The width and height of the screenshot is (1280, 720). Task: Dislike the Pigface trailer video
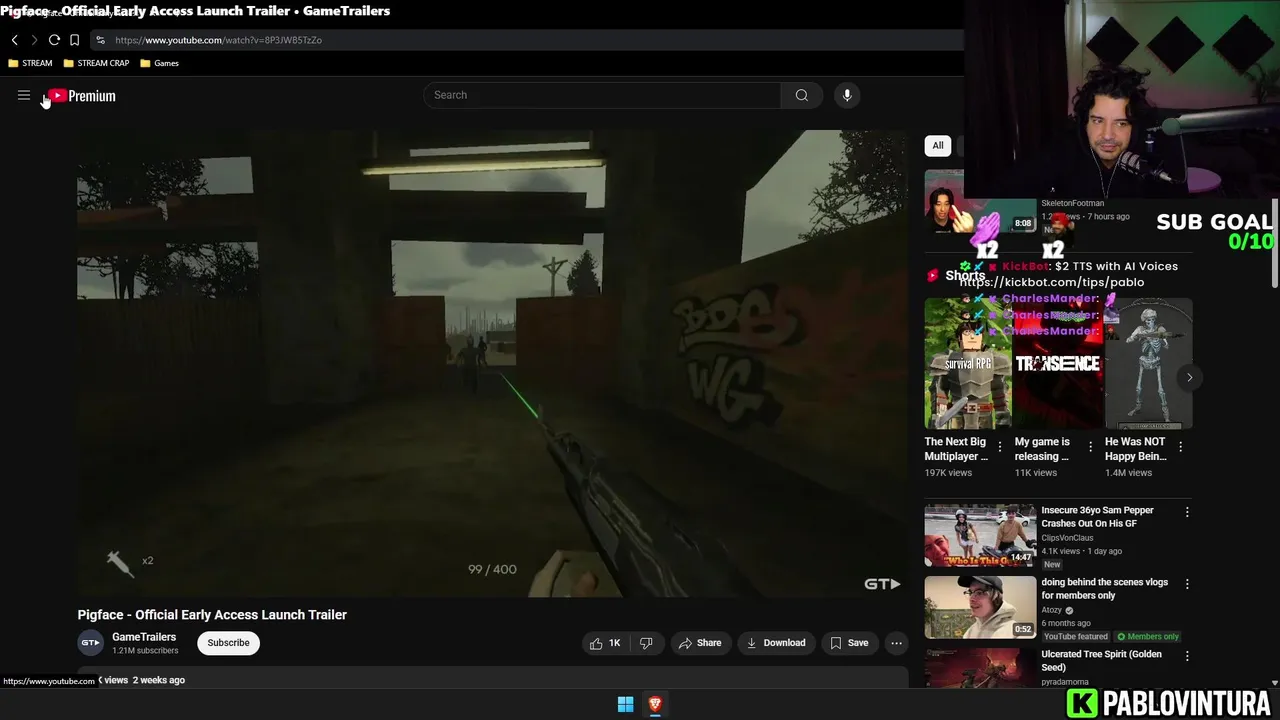coord(646,643)
